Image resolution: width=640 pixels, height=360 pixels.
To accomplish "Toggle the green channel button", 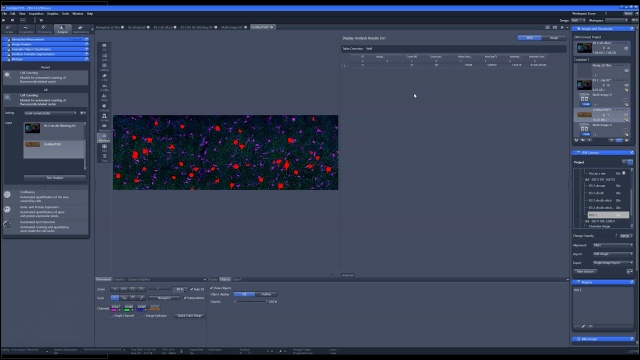I will coord(129,308).
